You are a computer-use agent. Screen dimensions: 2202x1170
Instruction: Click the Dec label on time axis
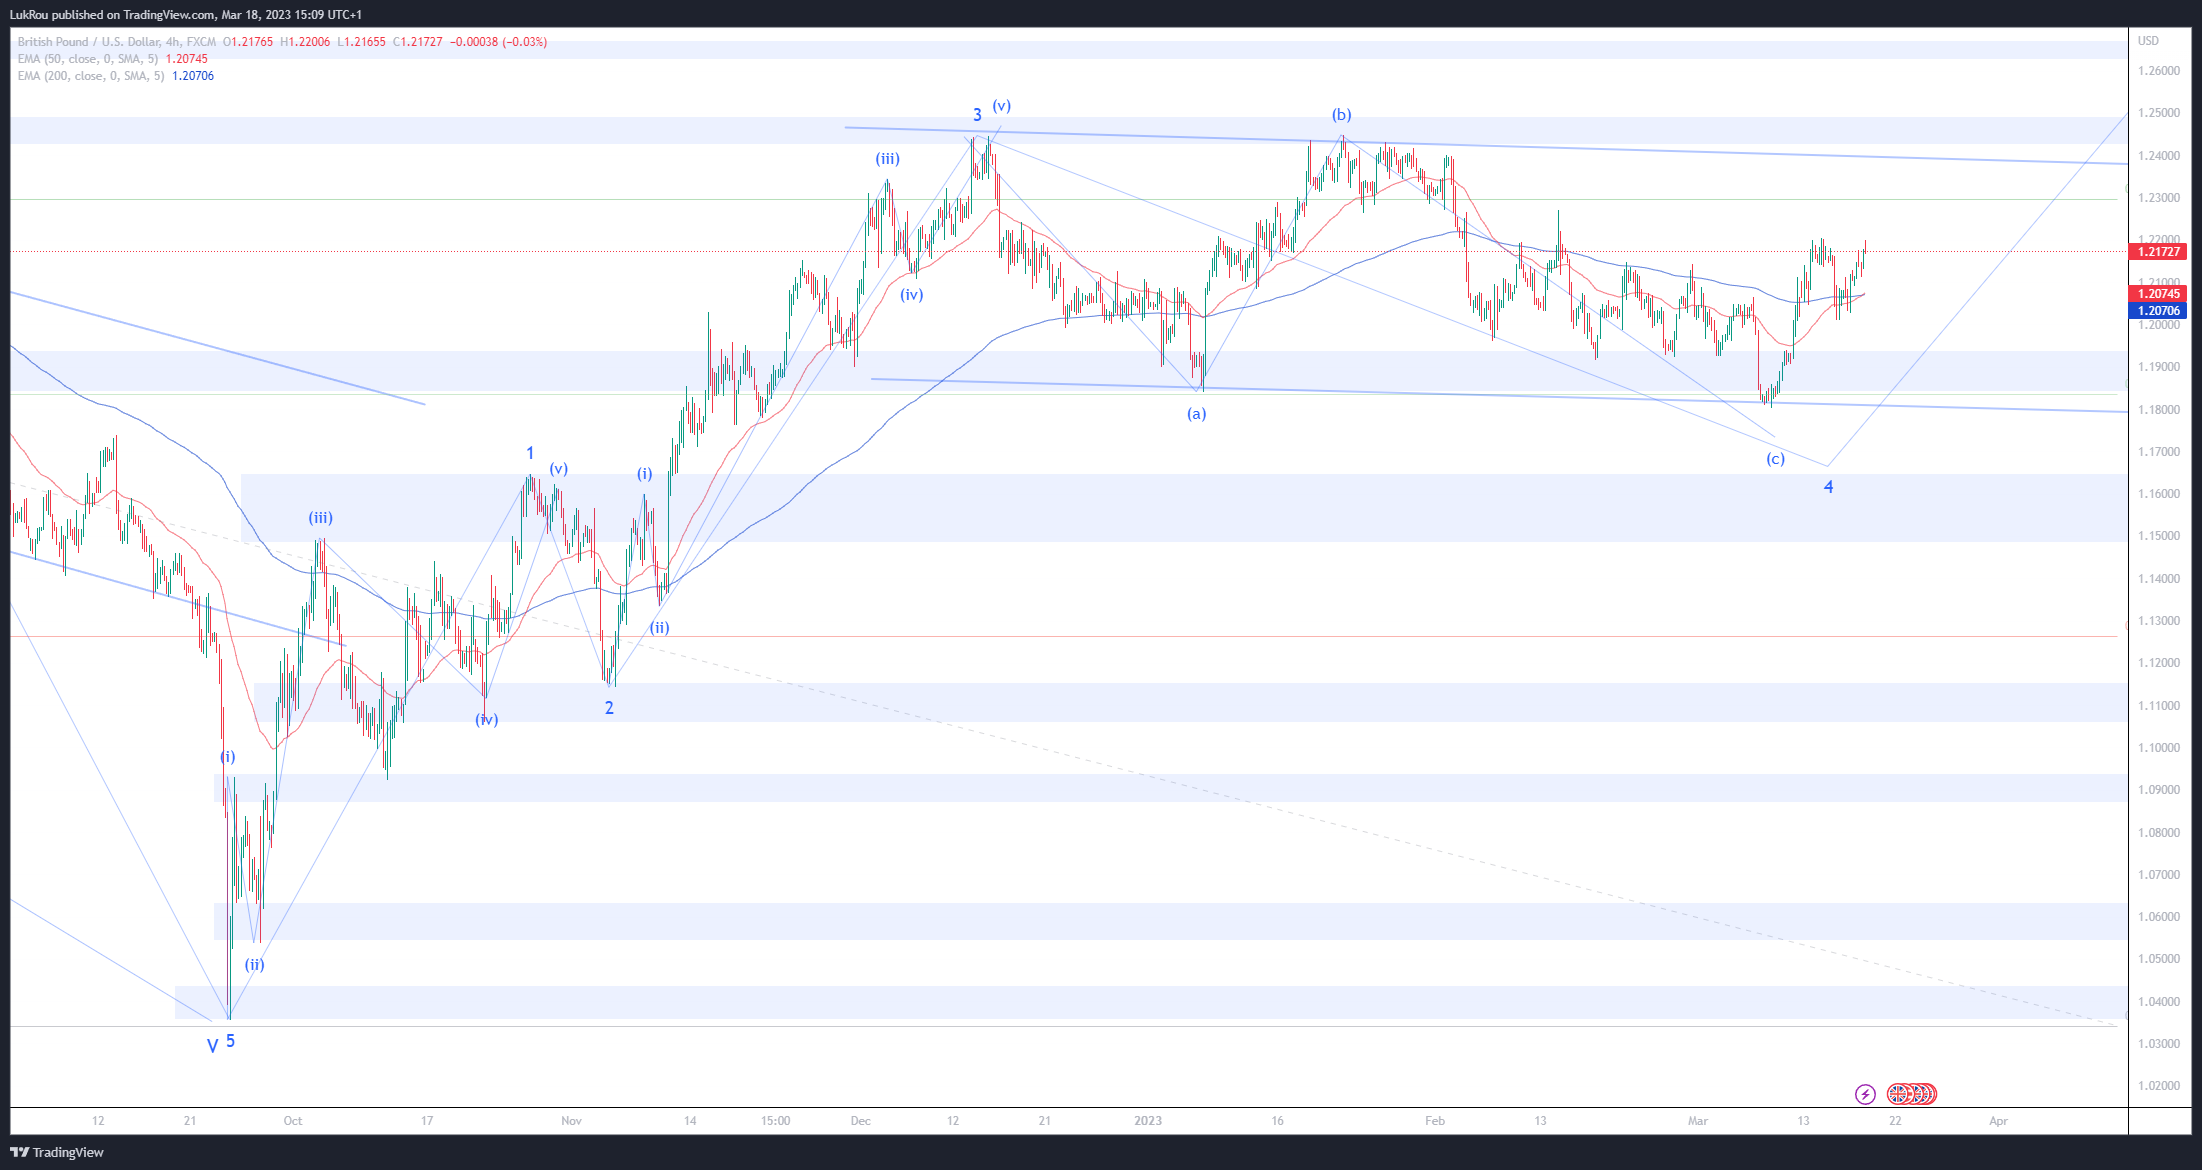point(860,1121)
